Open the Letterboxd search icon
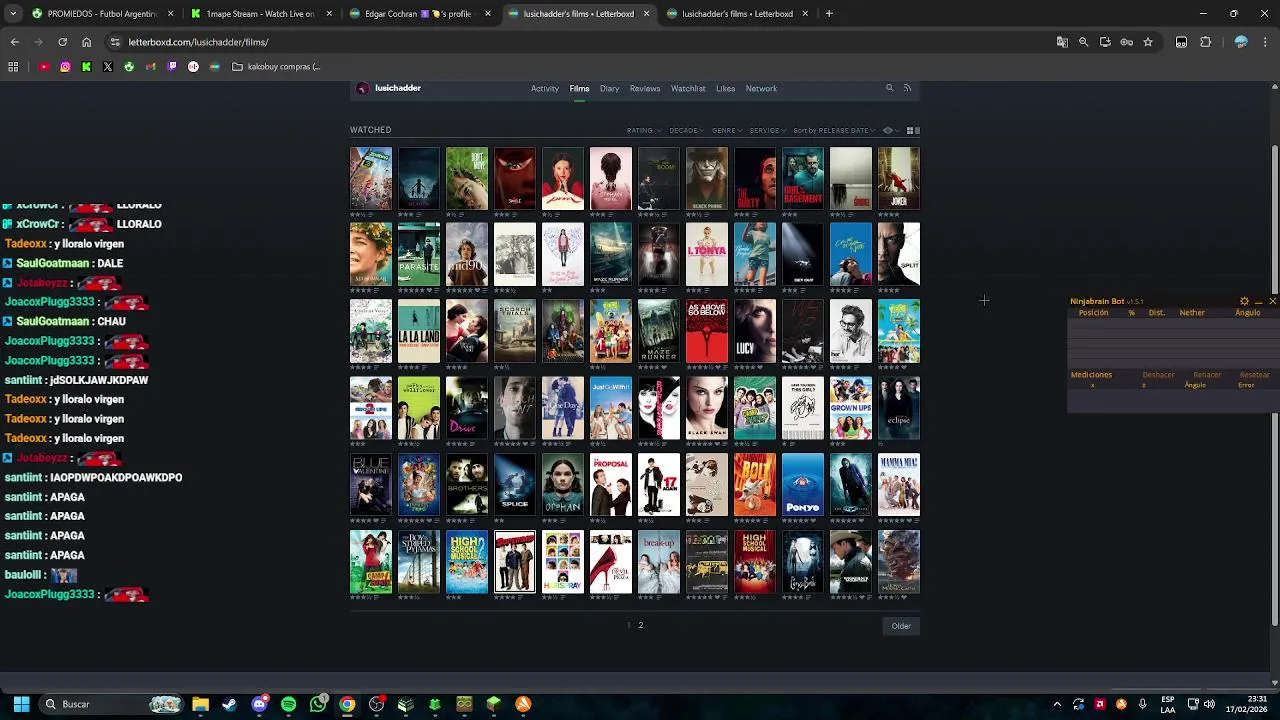The height and width of the screenshot is (720, 1280). pyautogui.click(x=889, y=88)
